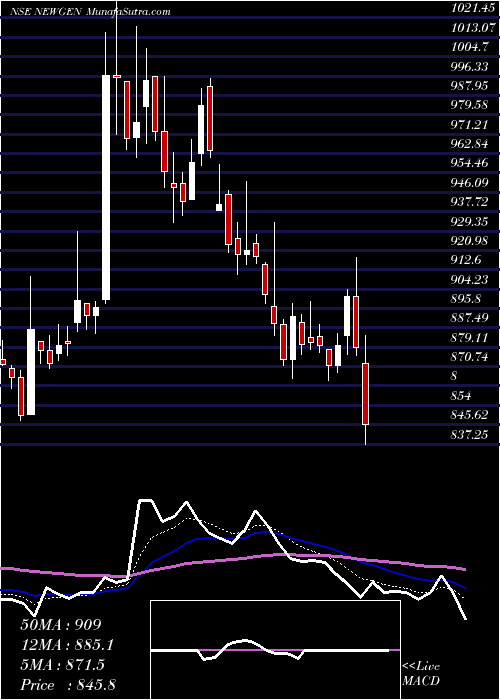
Task: Click the 854 price axis label
Action: coord(461,396)
